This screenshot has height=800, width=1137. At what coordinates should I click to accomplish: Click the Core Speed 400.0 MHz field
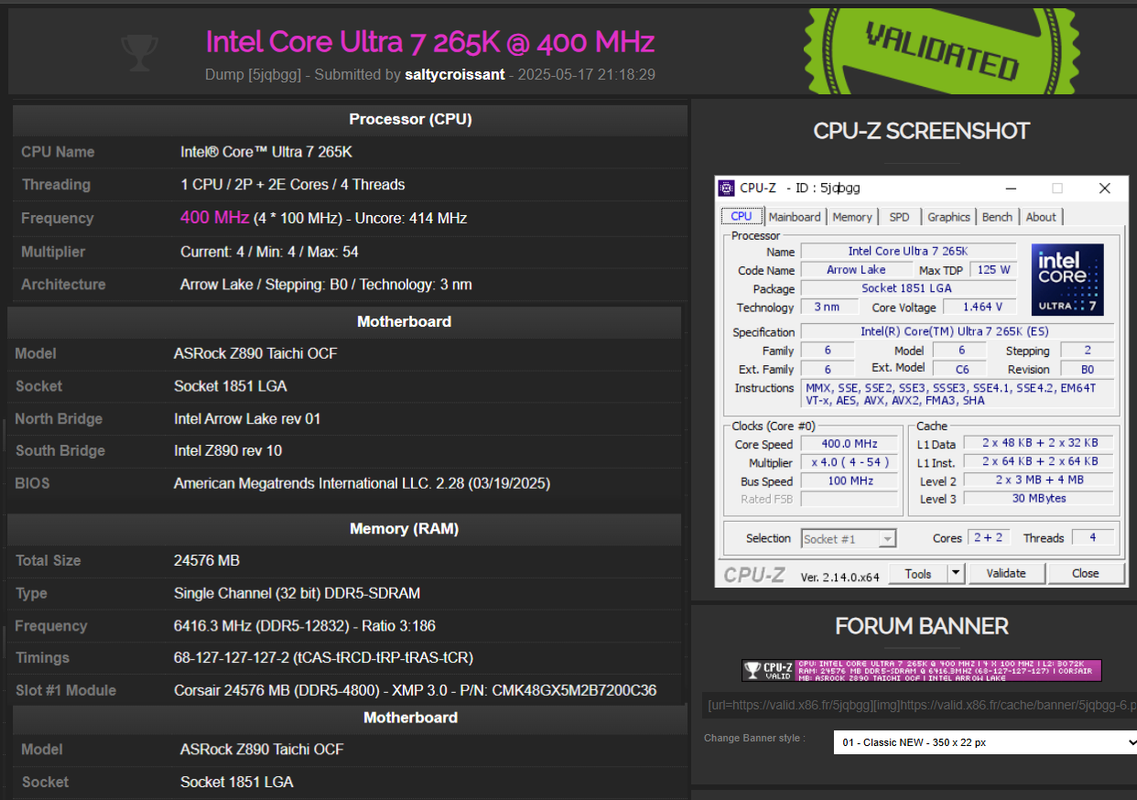848,444
